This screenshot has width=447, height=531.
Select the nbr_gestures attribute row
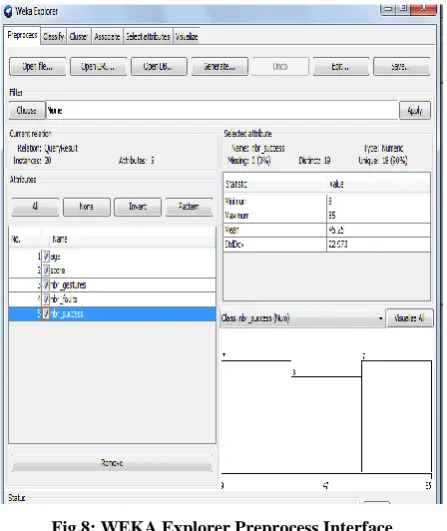click(112, 285)
